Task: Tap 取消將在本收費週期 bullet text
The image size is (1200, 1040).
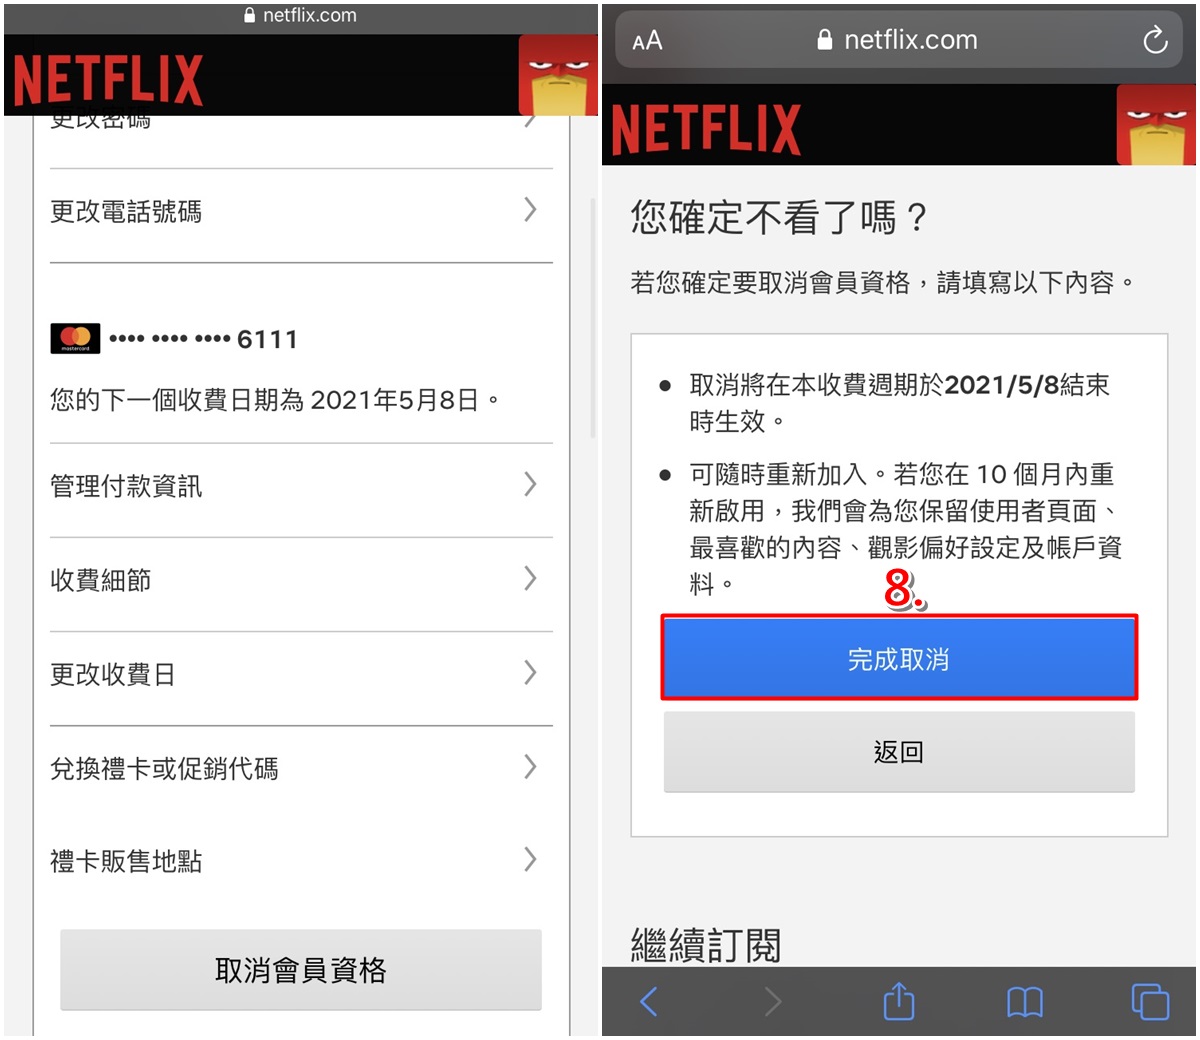Action: pos(899,403)
